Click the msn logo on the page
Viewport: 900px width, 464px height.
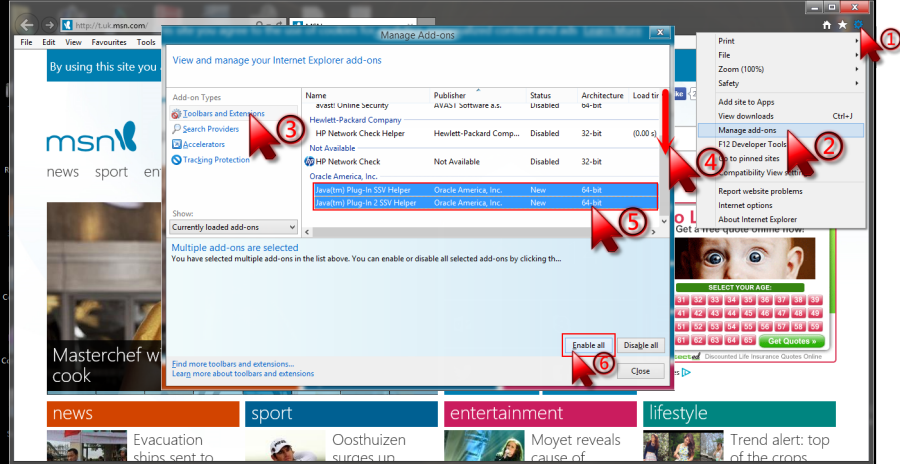[x=92, y=138]
